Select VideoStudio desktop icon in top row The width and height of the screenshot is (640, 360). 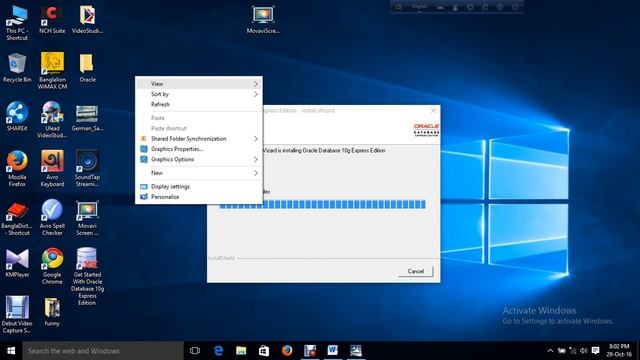coord(87,20)
